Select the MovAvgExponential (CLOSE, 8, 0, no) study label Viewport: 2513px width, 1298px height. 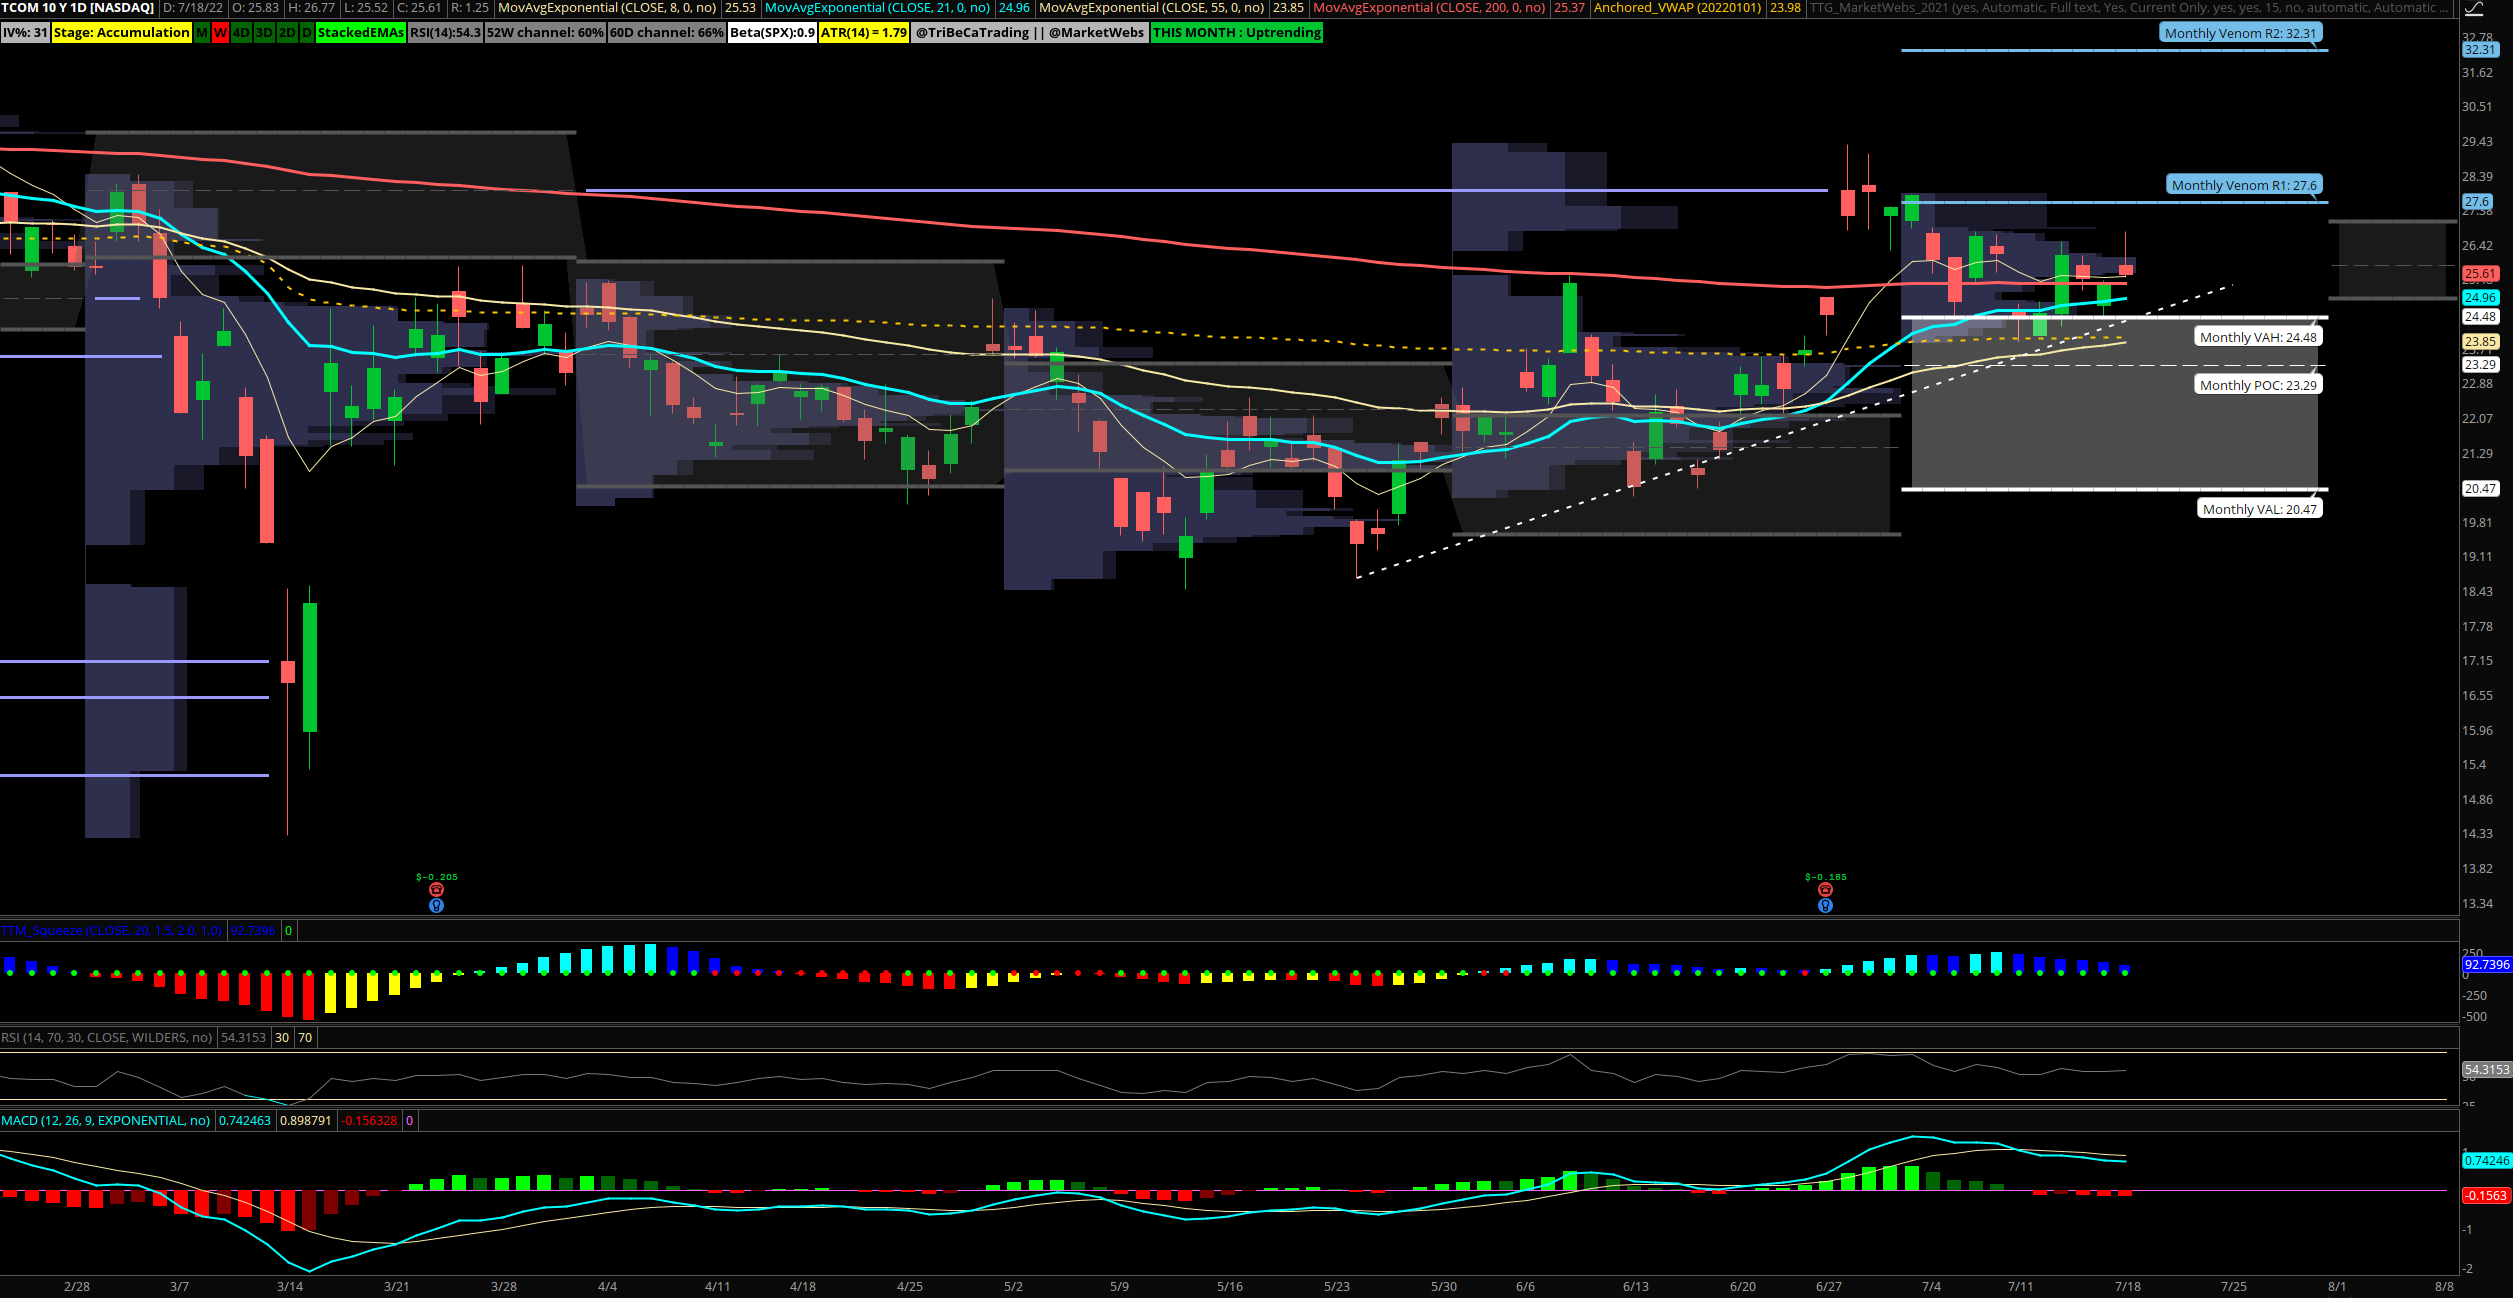click(608, 7)
